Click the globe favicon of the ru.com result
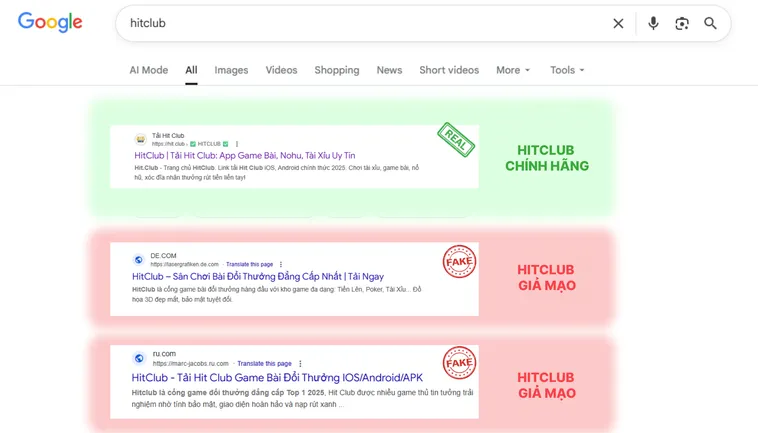This screenshot has width=758, height=433. click(139, 358)
